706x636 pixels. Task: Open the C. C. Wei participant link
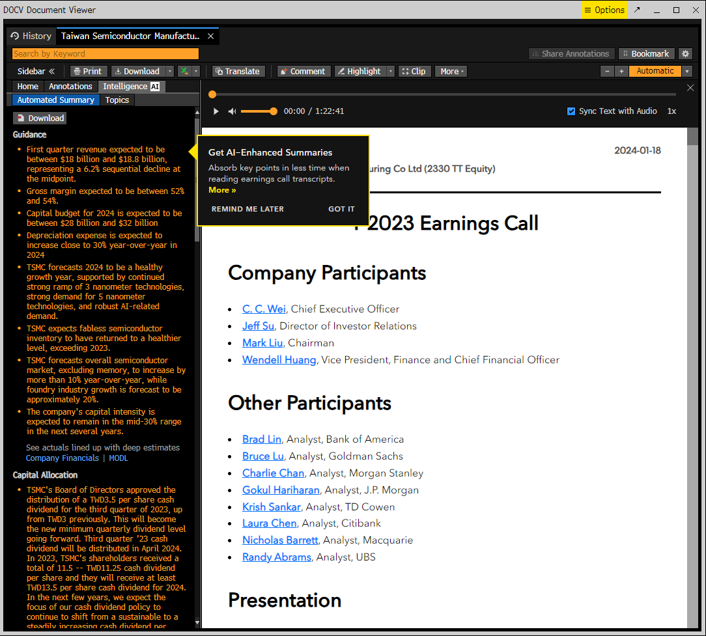264,310
